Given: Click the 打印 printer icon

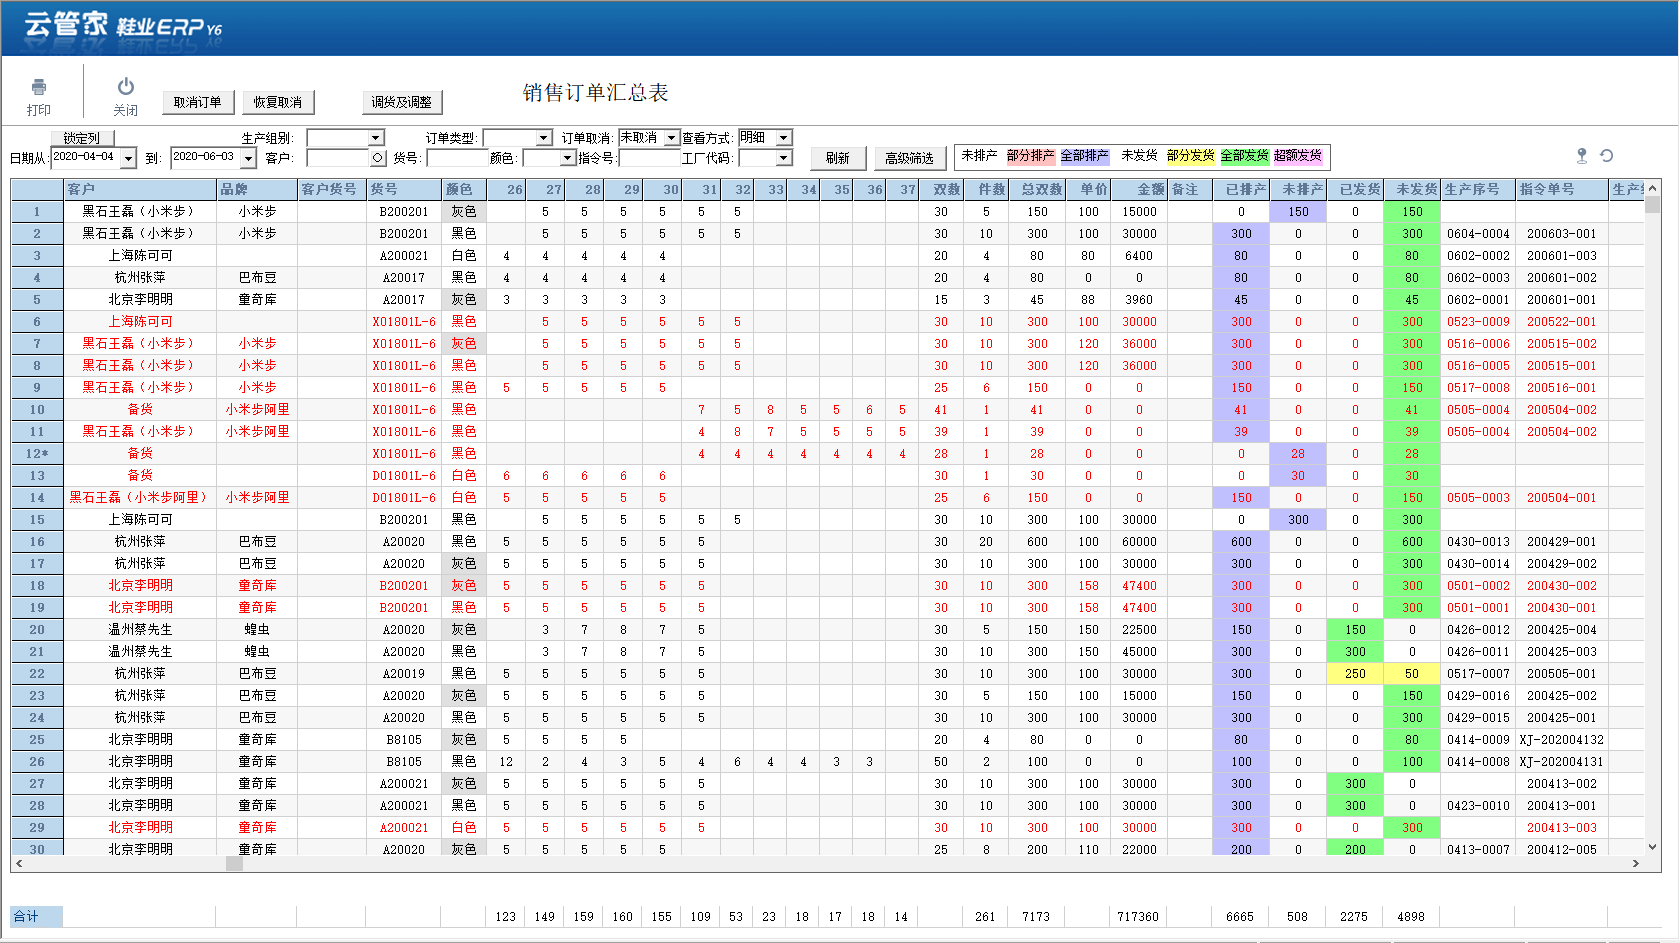Looking at the screenshot, I should pos(39,87).
